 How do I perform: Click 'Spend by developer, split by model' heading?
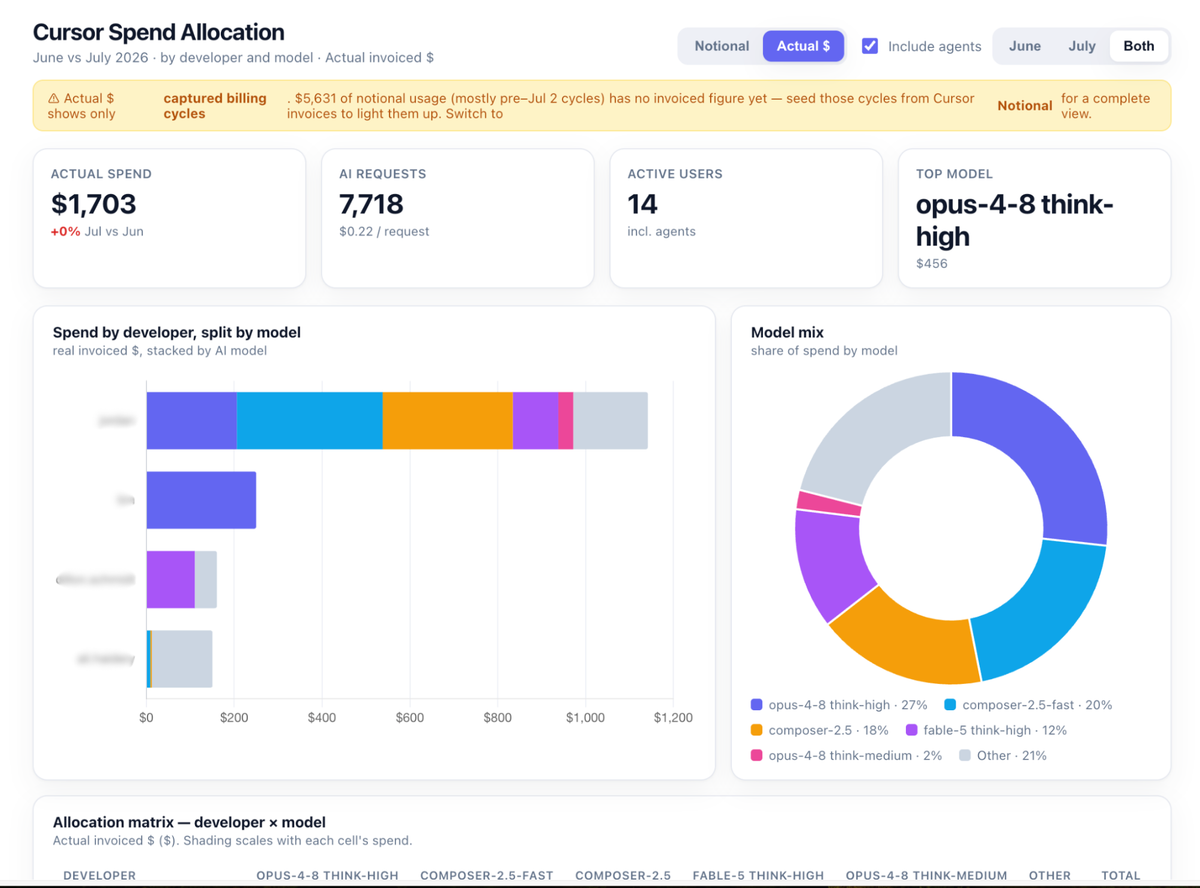coord(177,332)
